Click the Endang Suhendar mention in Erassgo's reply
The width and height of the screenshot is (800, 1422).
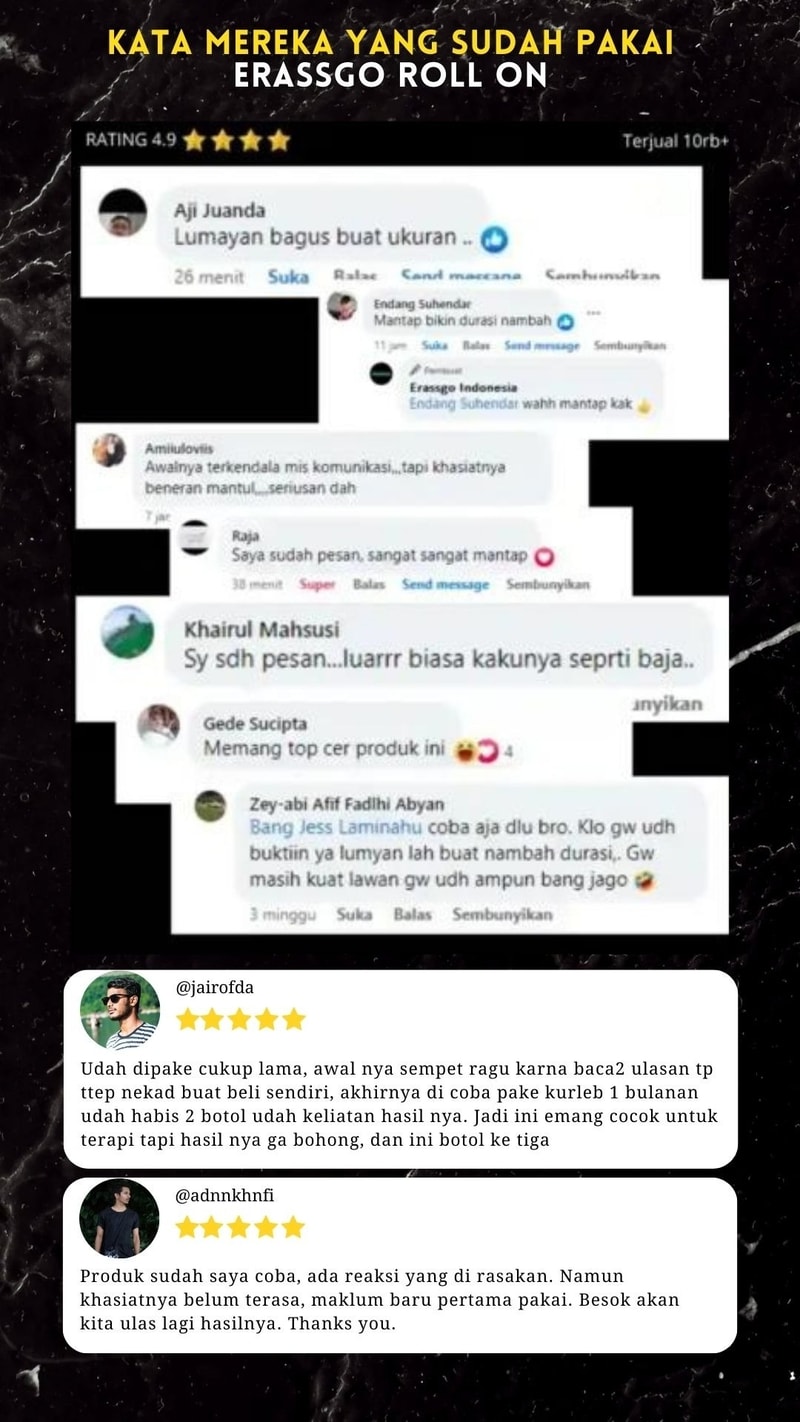pos(463,404)
